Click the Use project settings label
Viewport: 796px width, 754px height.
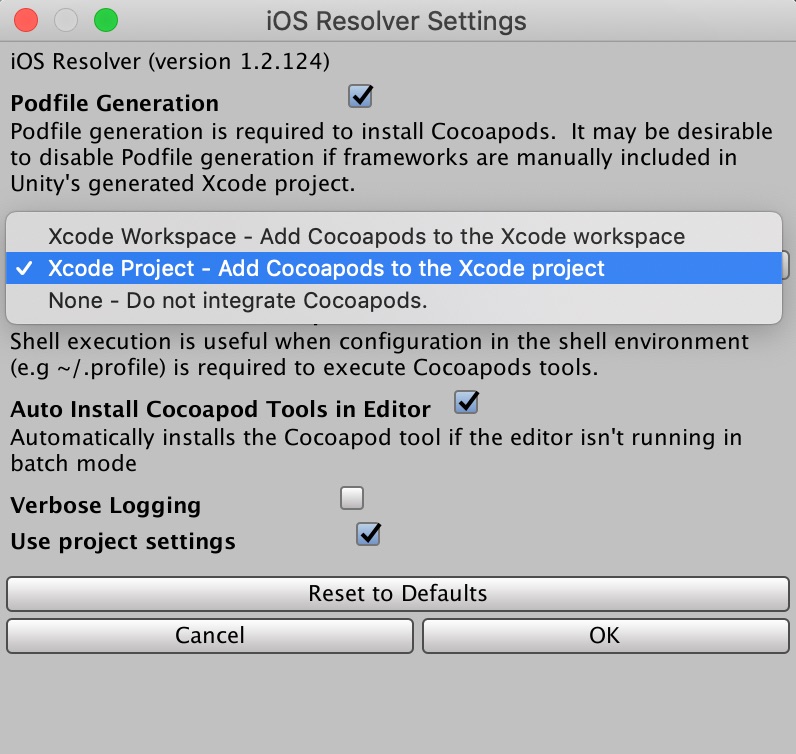(123, 542)
